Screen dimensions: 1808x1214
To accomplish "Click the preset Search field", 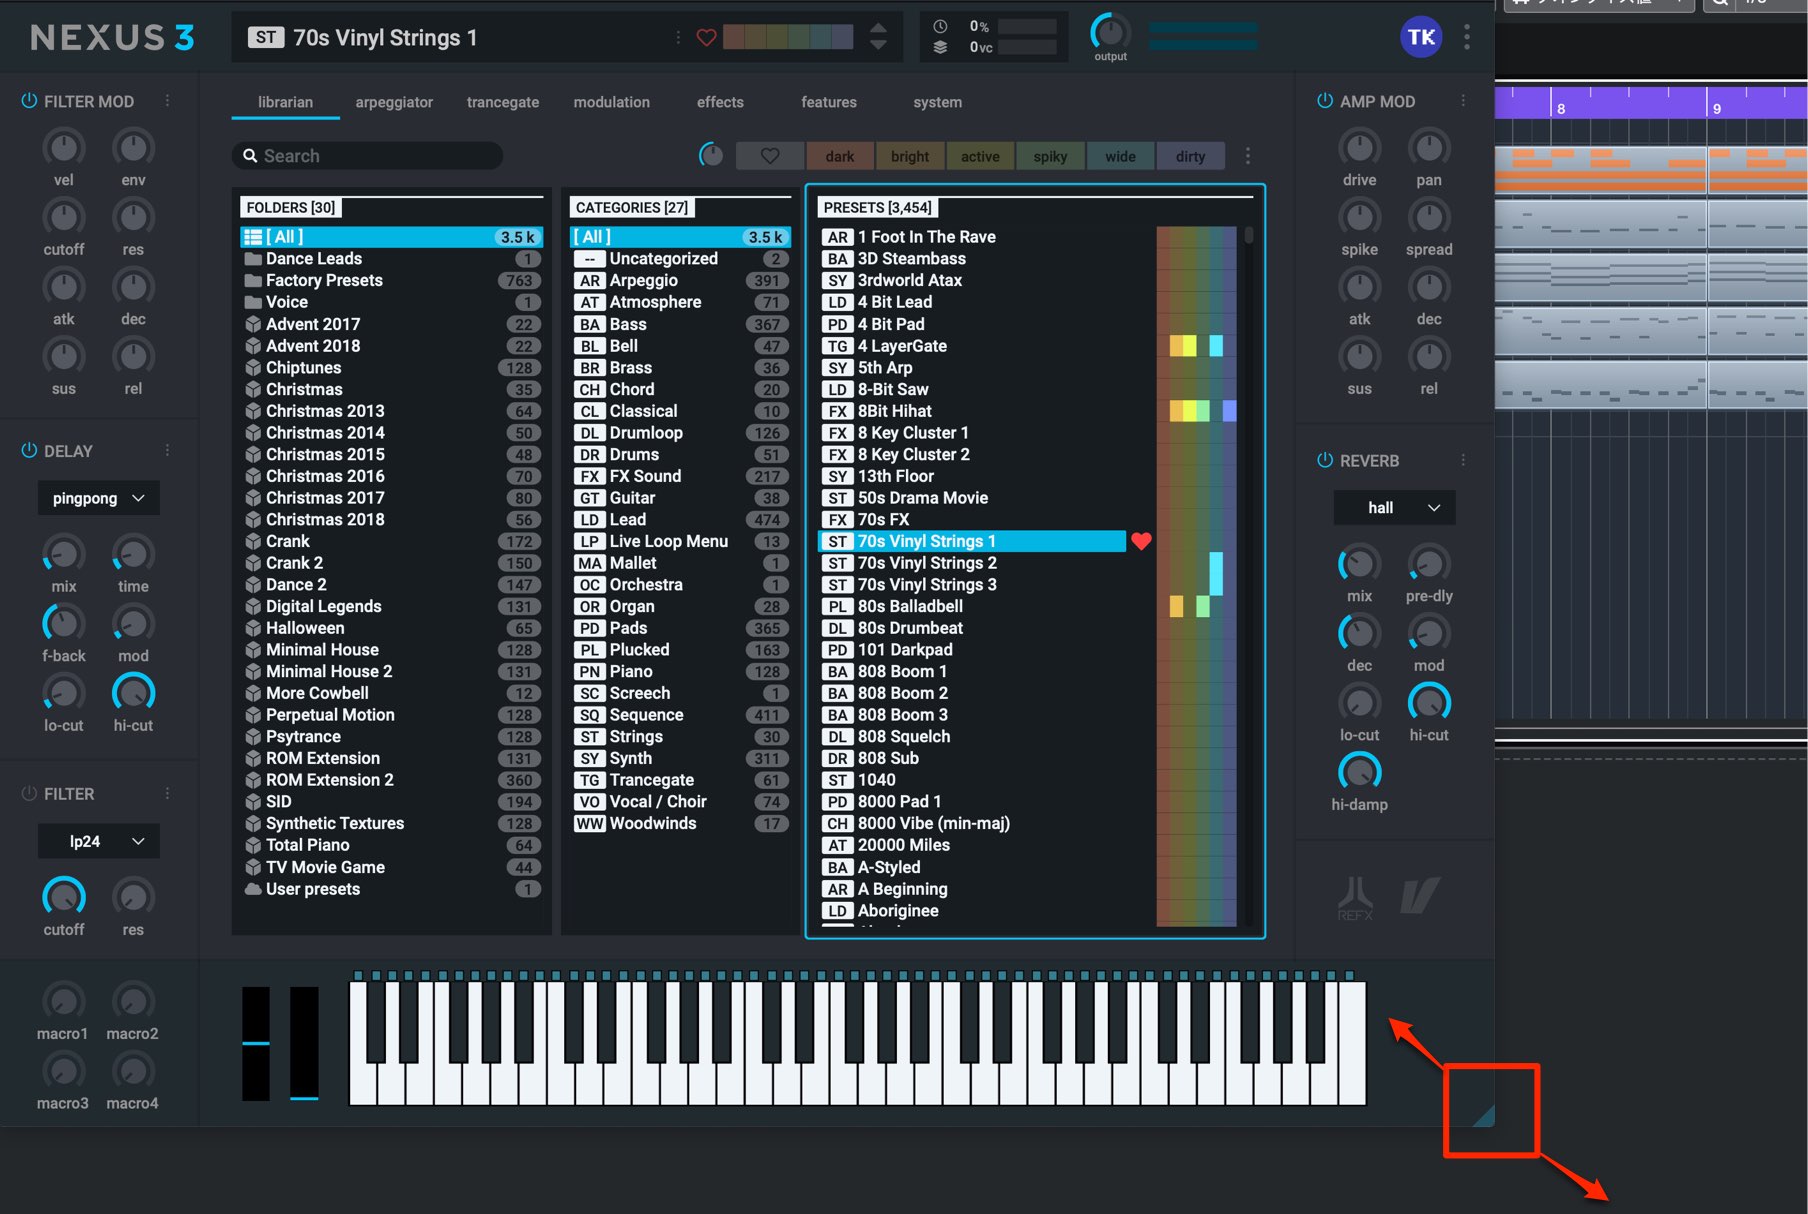I will click(x=368, y=156).
